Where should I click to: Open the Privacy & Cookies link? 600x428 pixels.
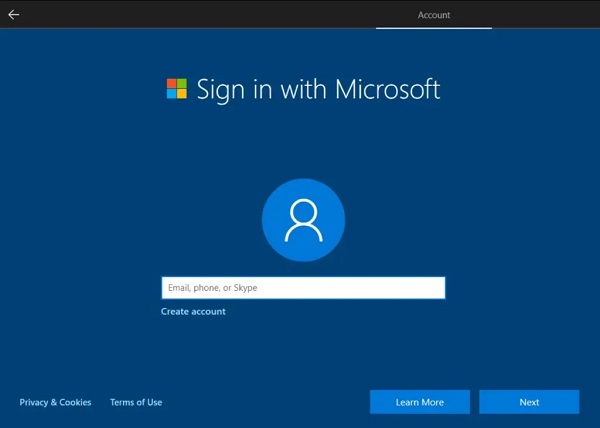click(55, 402)
